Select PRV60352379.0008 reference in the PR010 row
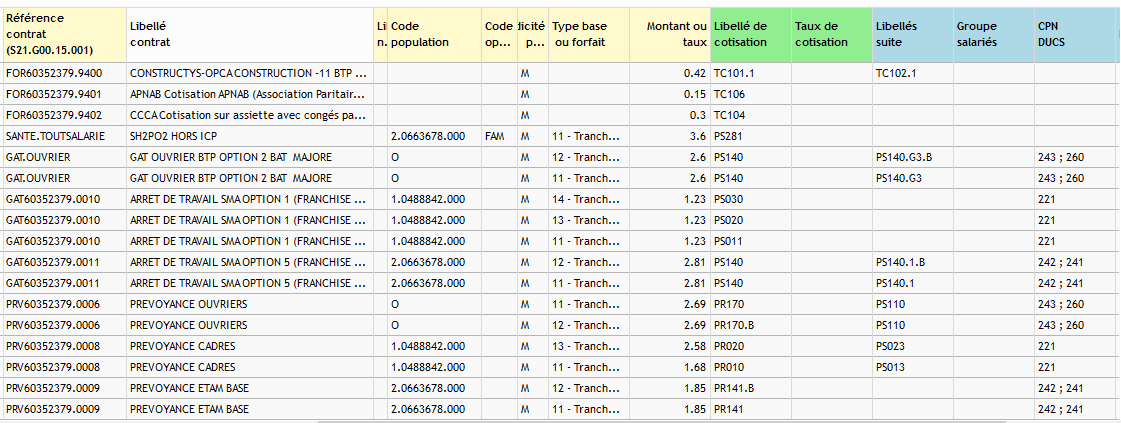The image size is (1121, 423). (64, 367)
